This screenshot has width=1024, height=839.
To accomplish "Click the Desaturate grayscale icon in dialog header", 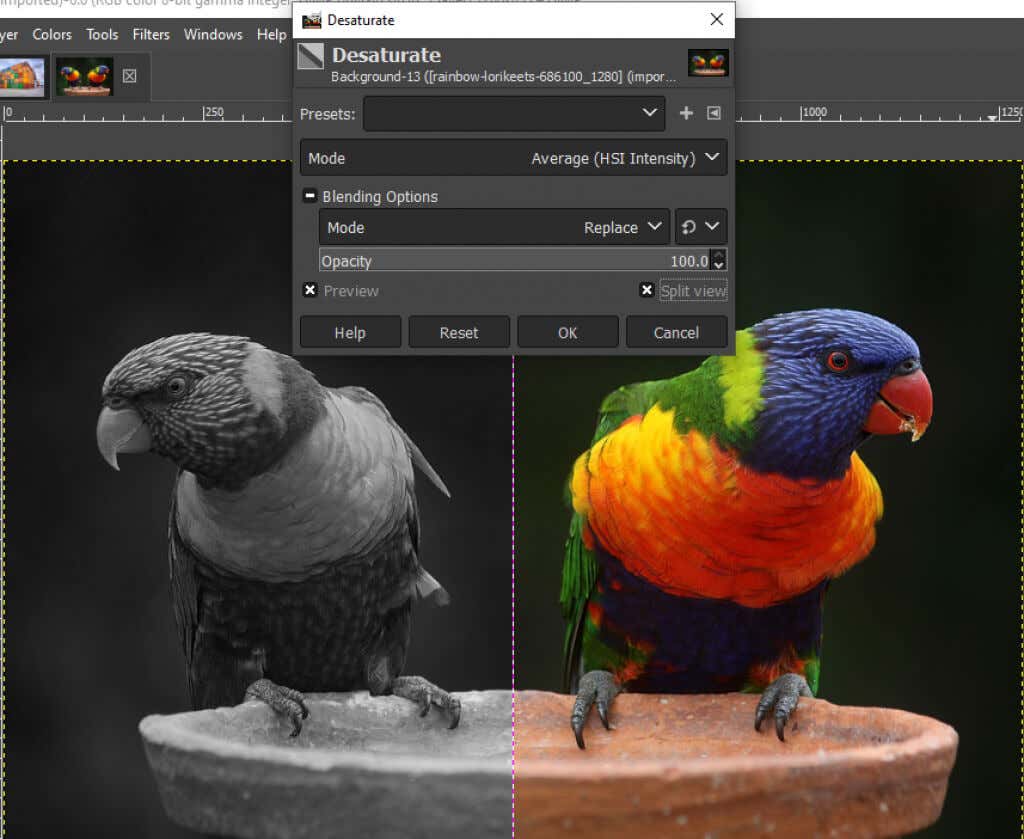I will point(310,56).
